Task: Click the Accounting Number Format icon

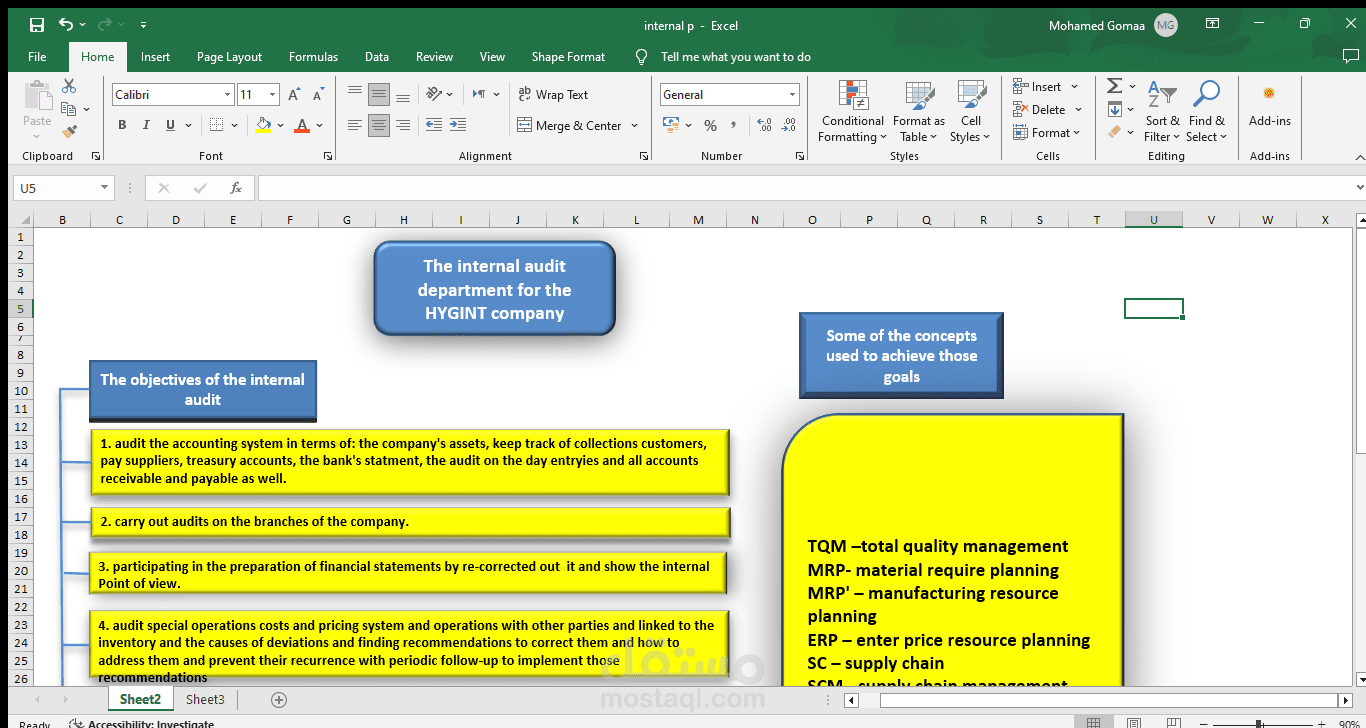Action: [x=671, y=125]
